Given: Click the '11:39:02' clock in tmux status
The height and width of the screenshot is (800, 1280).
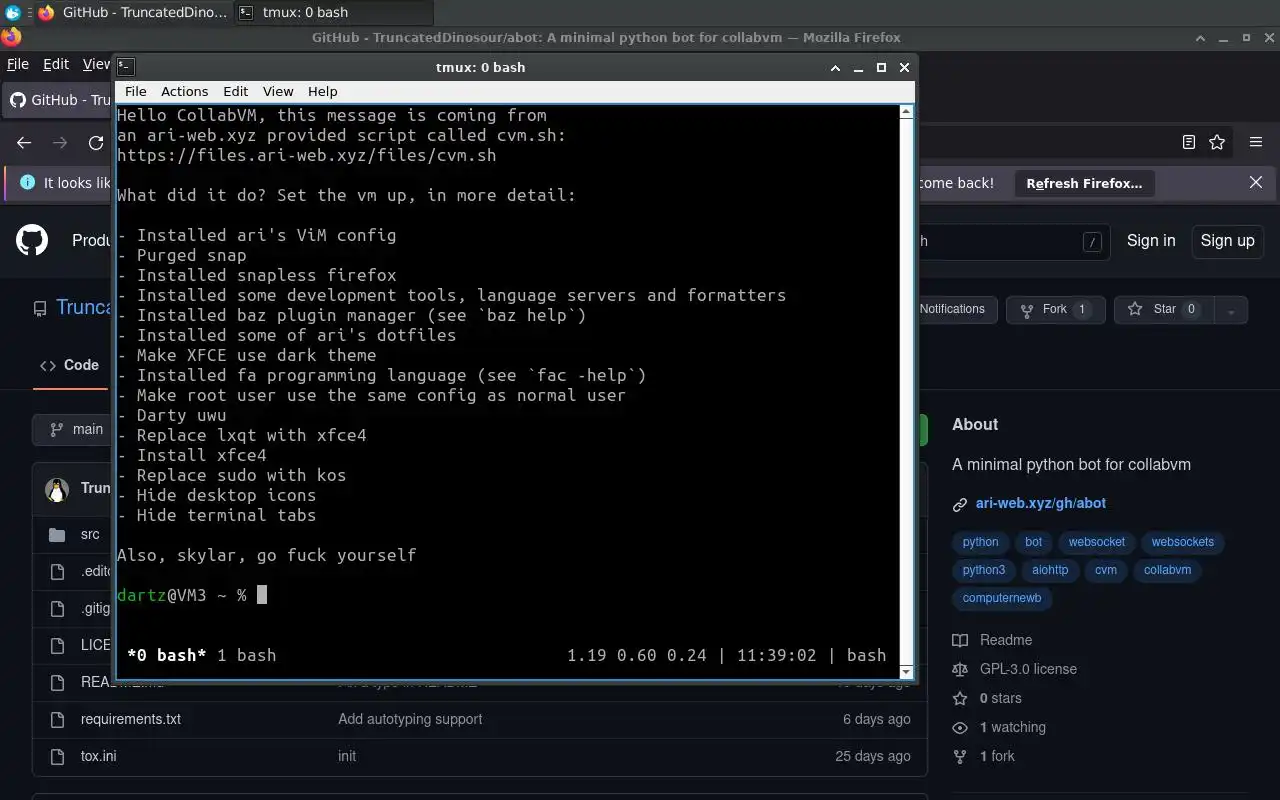Looking at the screenshot, I should pos(776,655).
